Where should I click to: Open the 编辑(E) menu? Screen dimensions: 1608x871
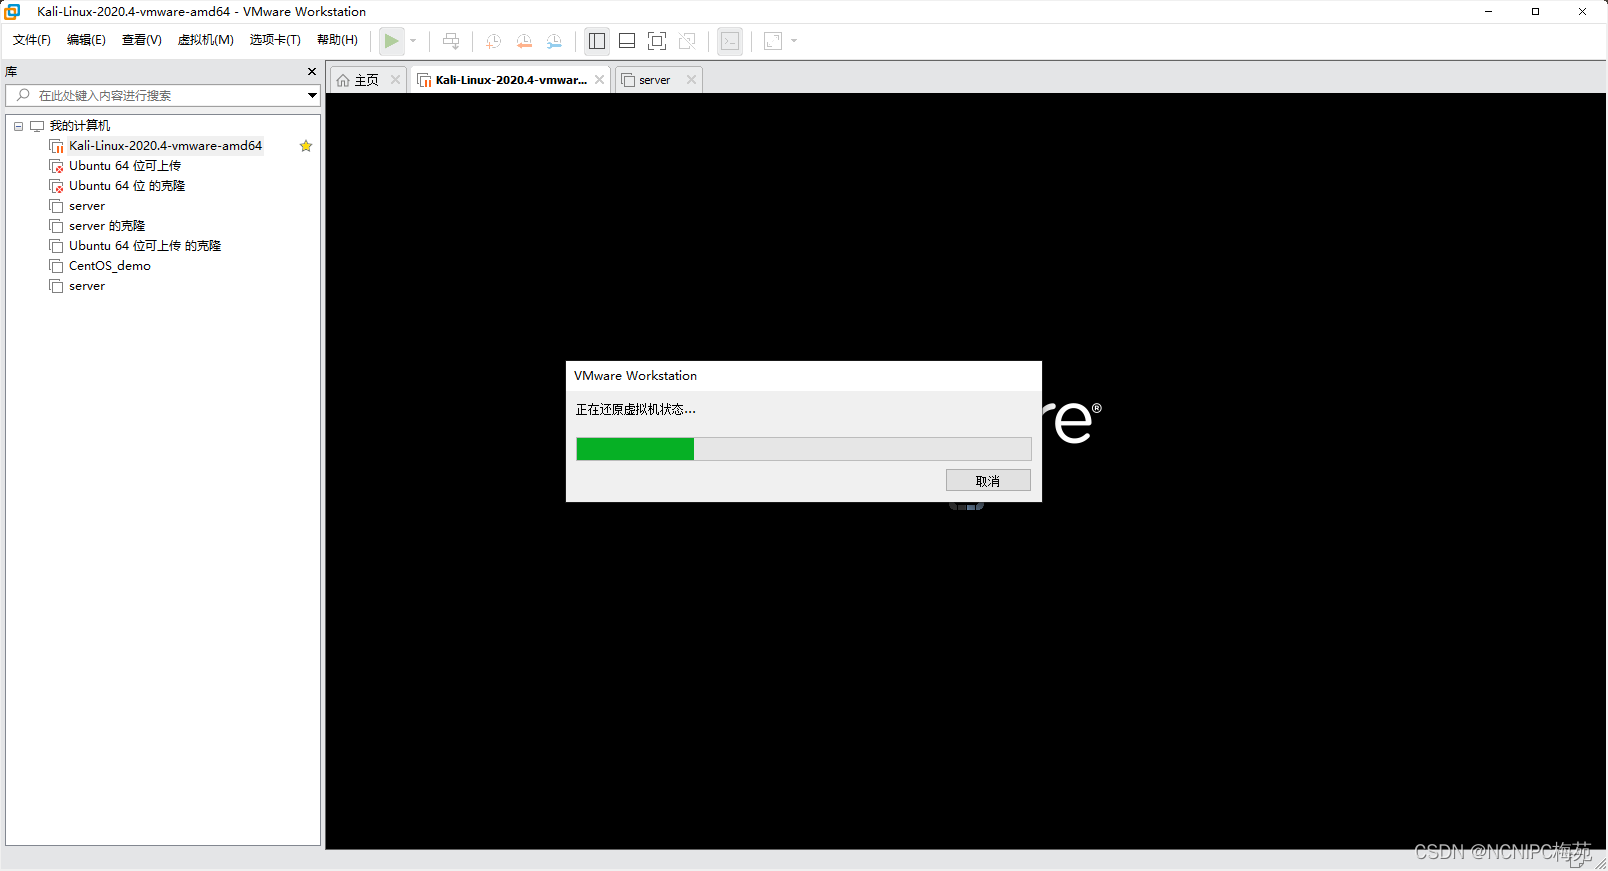point(86,40)
